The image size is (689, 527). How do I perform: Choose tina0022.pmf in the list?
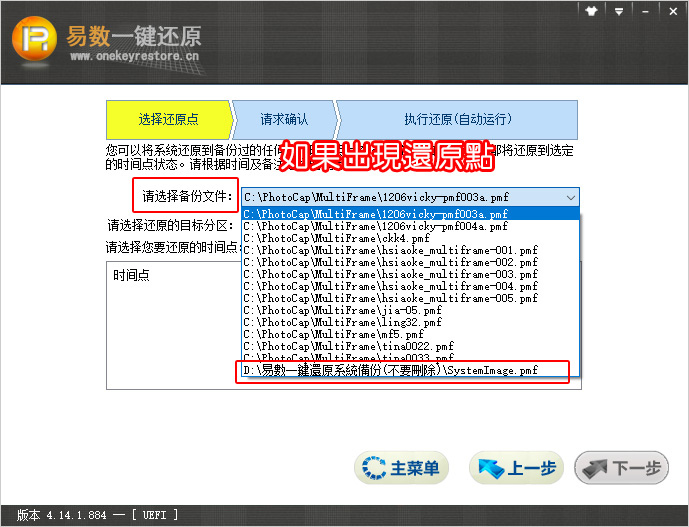pos(410,346)
